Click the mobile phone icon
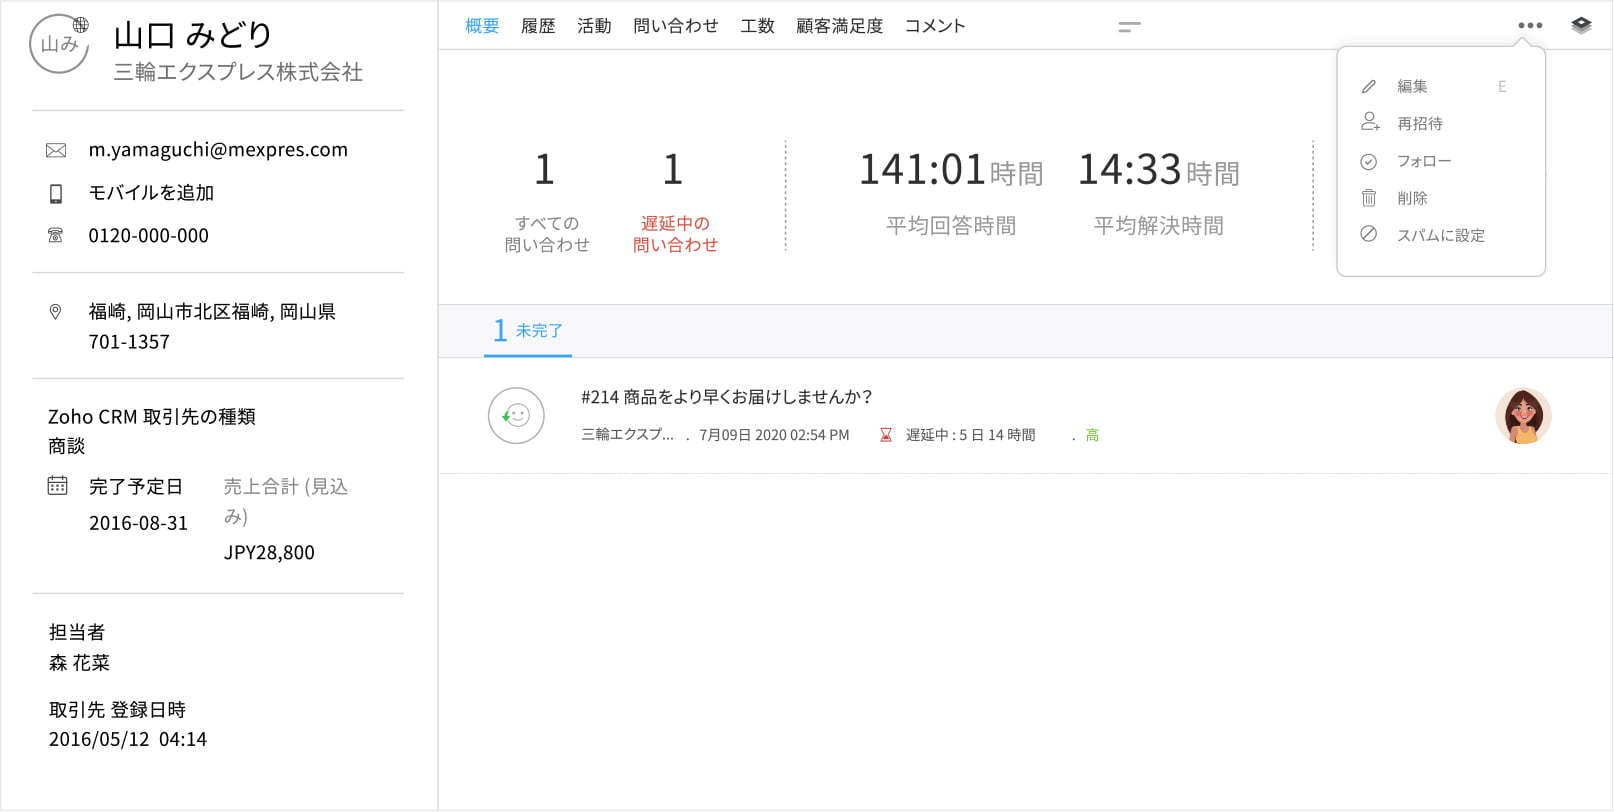This screenshot has height=812, width=1614. click(x=56, y=193)
